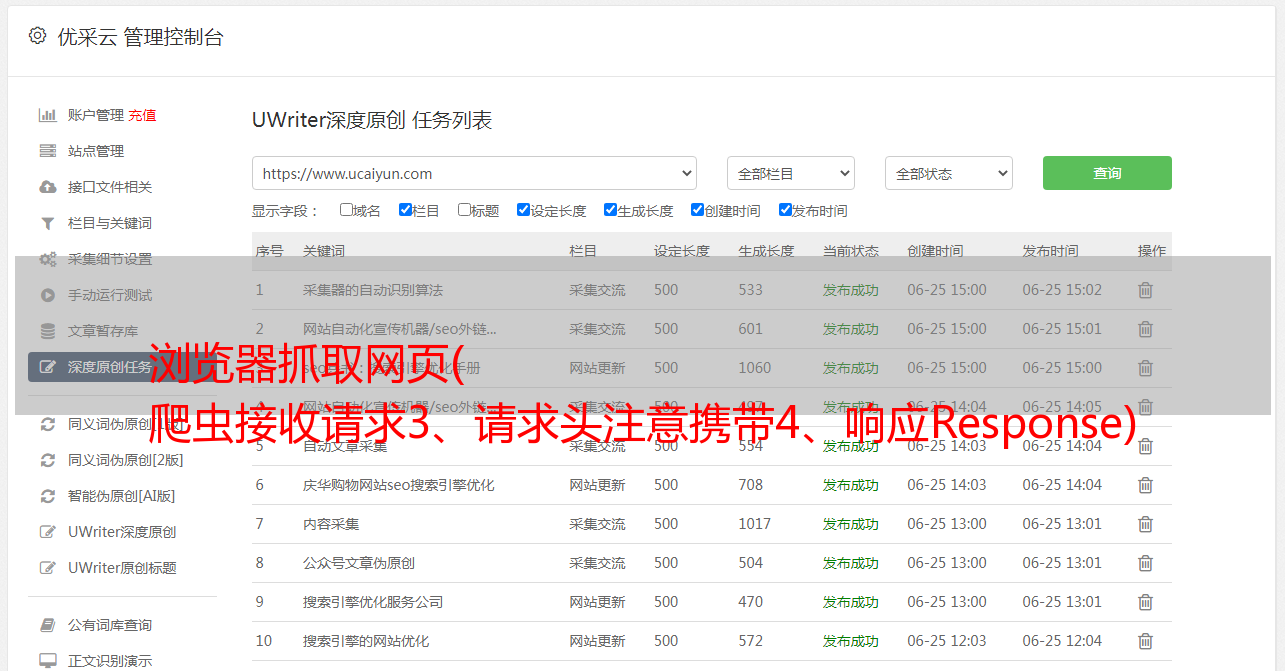Click keyword 内容采集
The height and width of the screenshot is (671, 1285).
click(x=331, y=524)
